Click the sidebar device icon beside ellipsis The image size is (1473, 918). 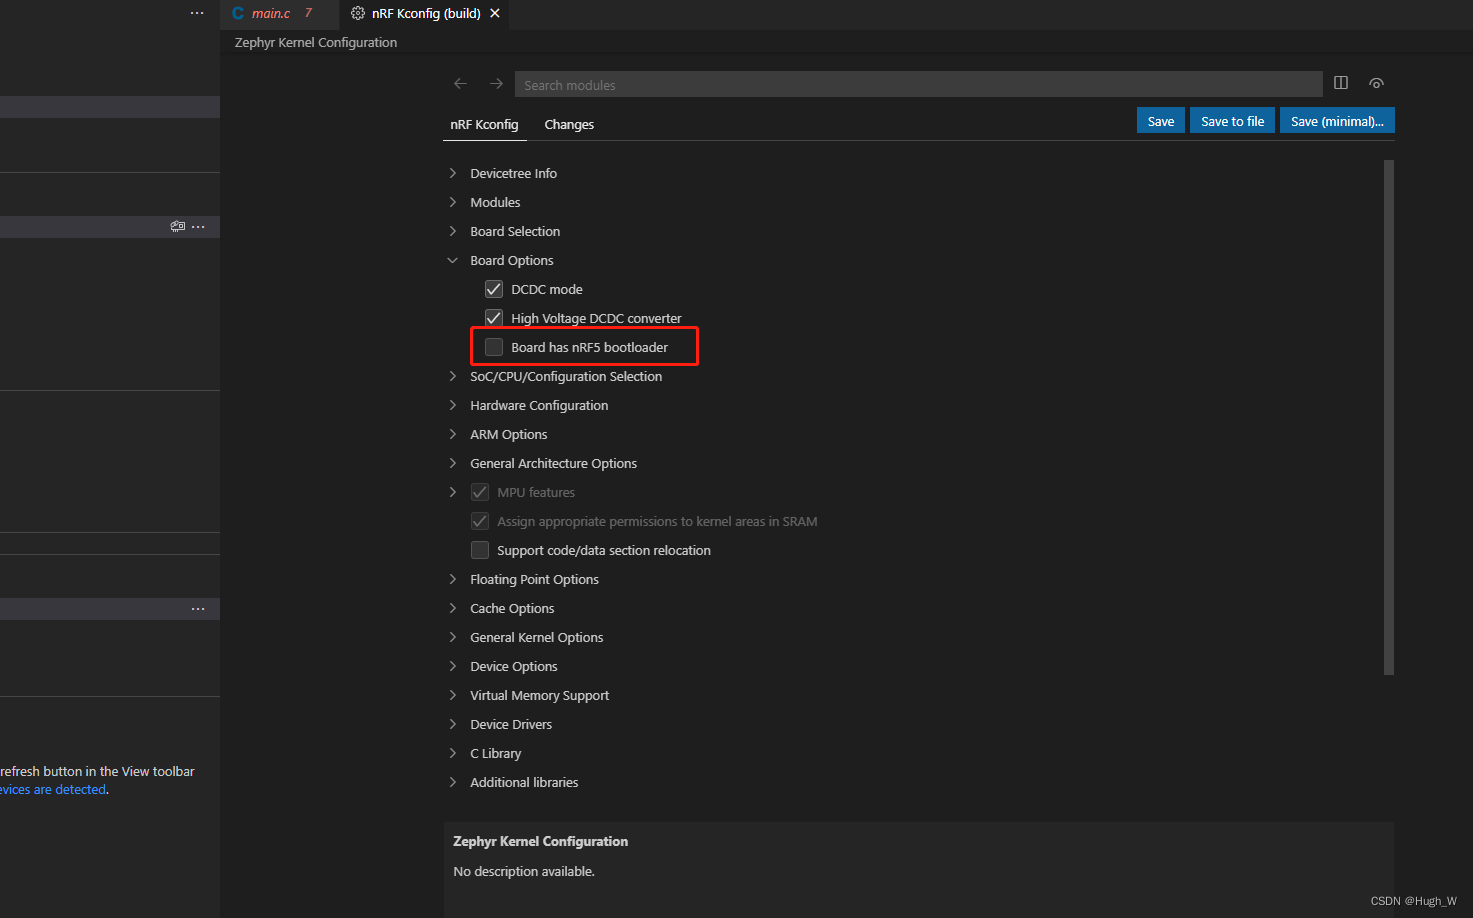coord(178,227)
